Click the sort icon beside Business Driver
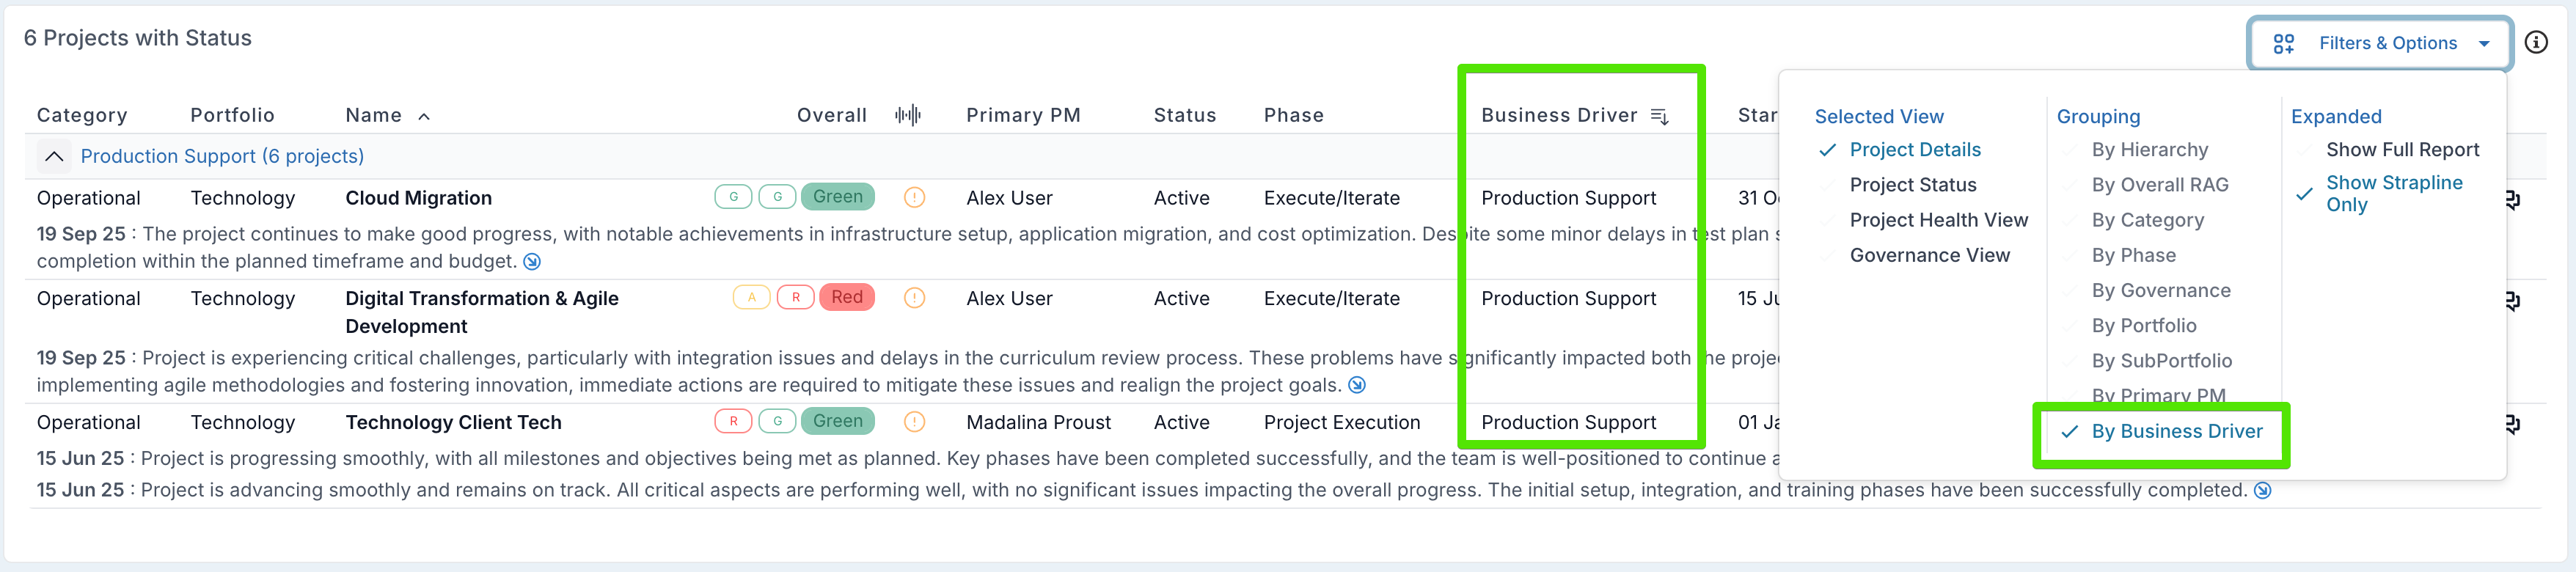Screen dimensions: 2576x572 tap(1659, 116)
